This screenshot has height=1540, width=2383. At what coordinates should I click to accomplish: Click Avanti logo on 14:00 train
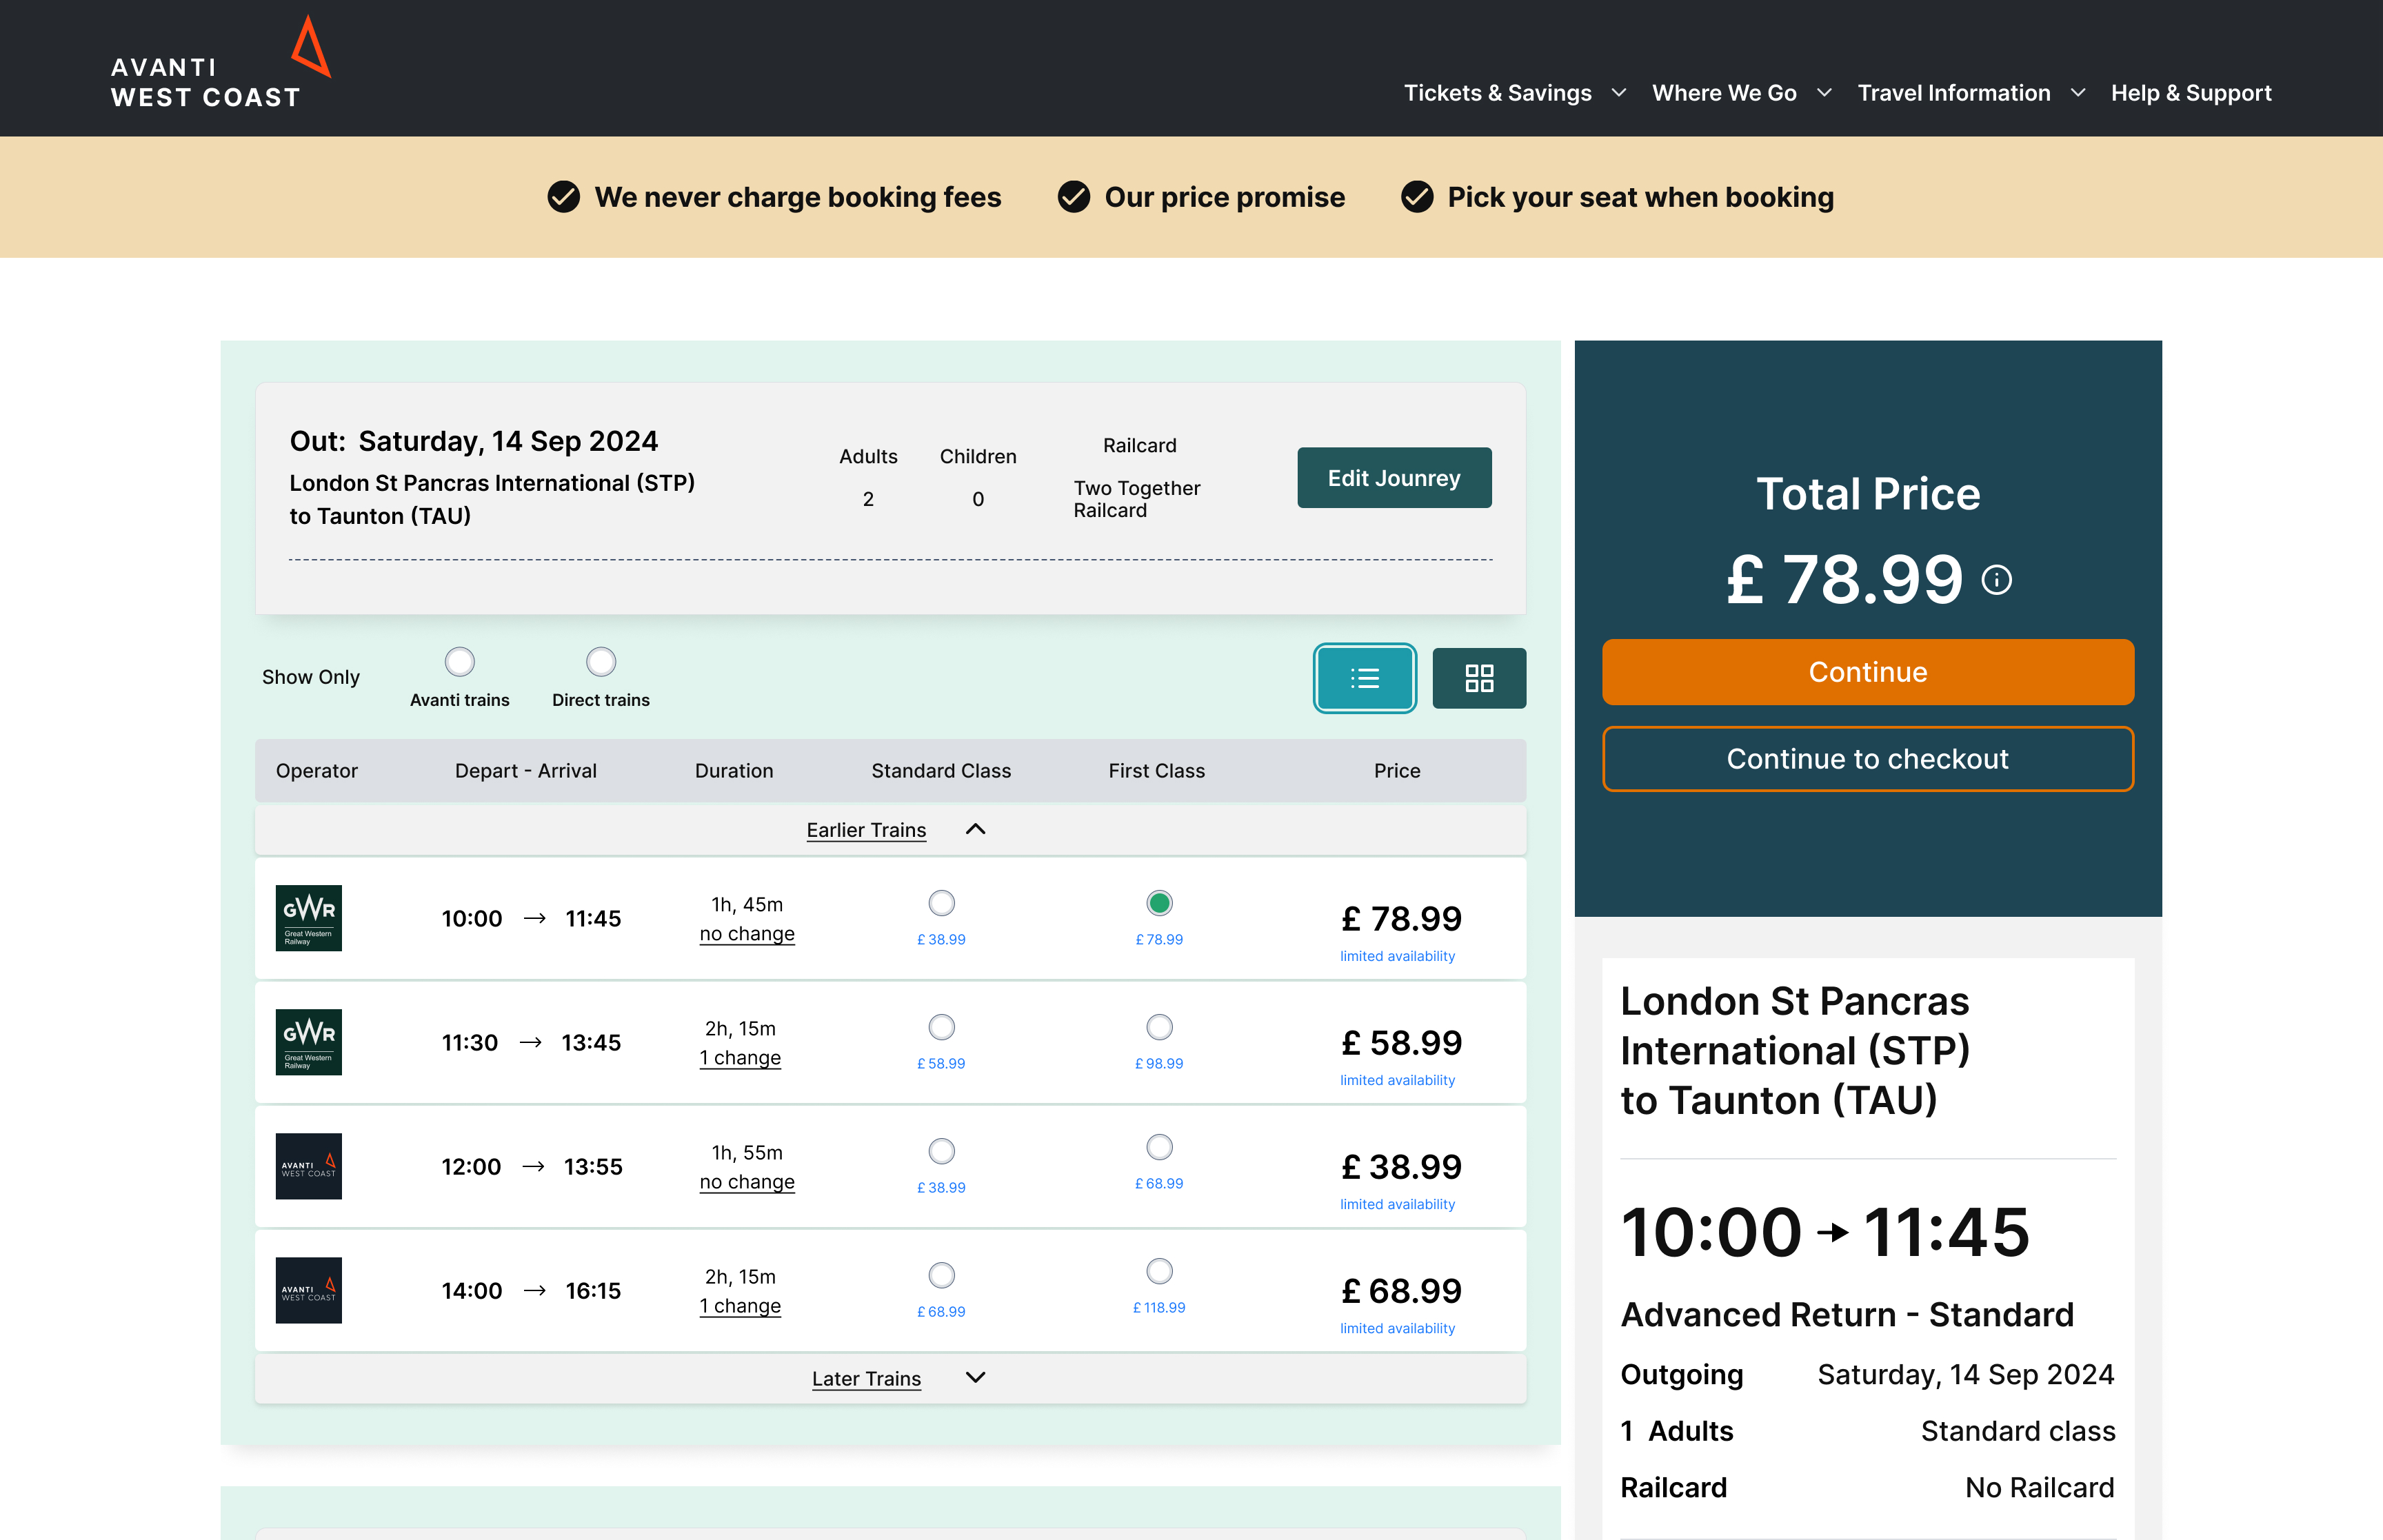(308, 1290)
